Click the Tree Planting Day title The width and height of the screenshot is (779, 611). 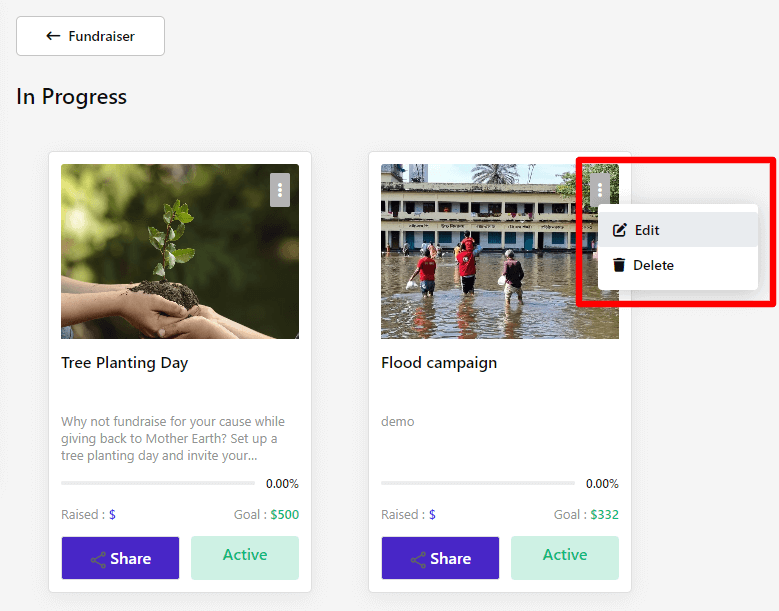click(124, 363)
